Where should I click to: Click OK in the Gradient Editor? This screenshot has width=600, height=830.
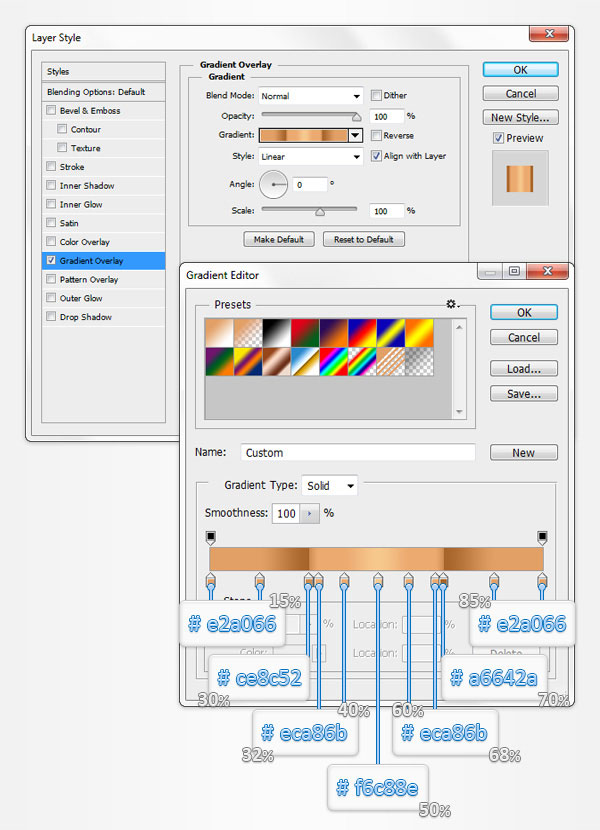click(x=524, y=312)
